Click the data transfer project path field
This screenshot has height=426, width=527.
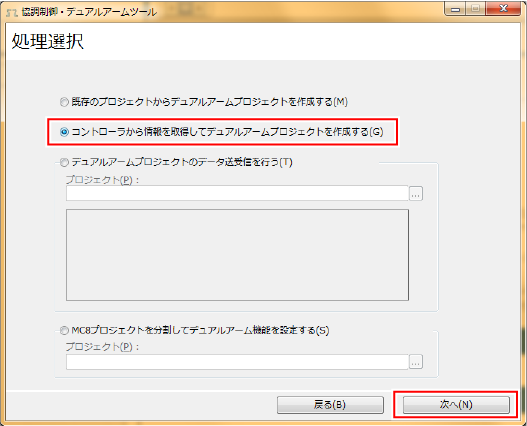[x=237, y=193]
